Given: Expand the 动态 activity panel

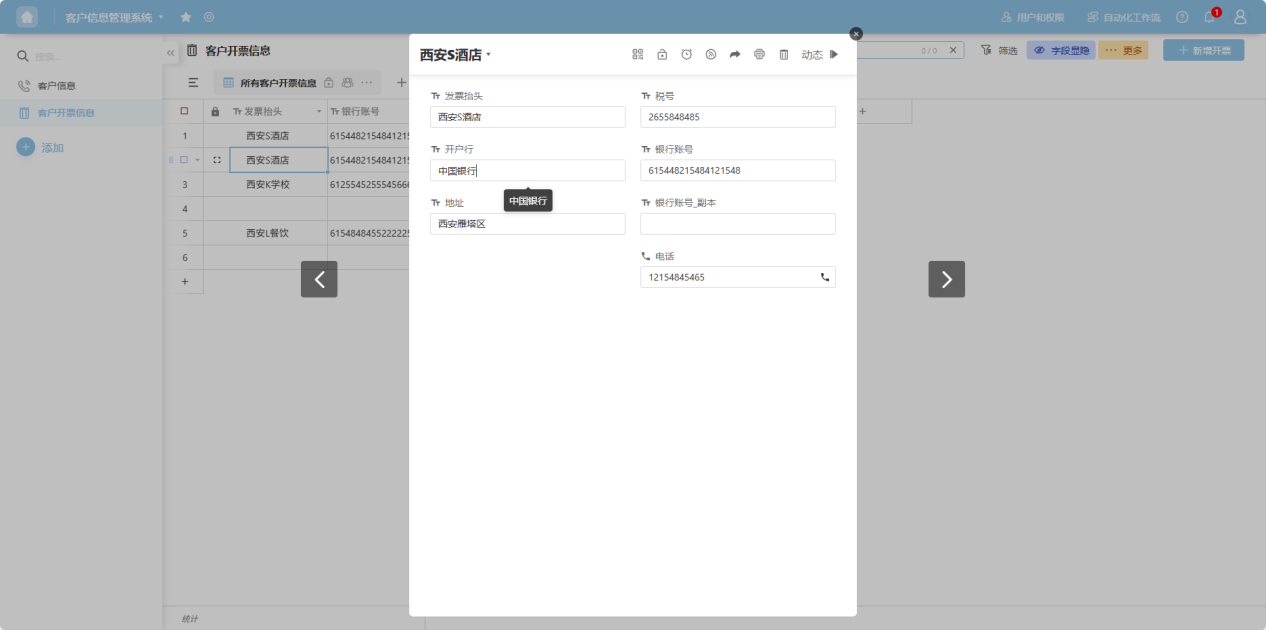Looking at the screenshot, I should (820, 54).
